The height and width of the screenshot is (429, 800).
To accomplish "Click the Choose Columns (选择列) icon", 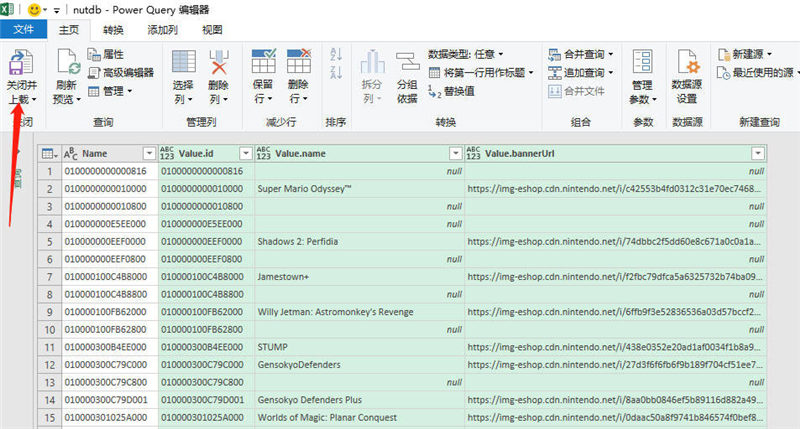I will coord(184,62).
